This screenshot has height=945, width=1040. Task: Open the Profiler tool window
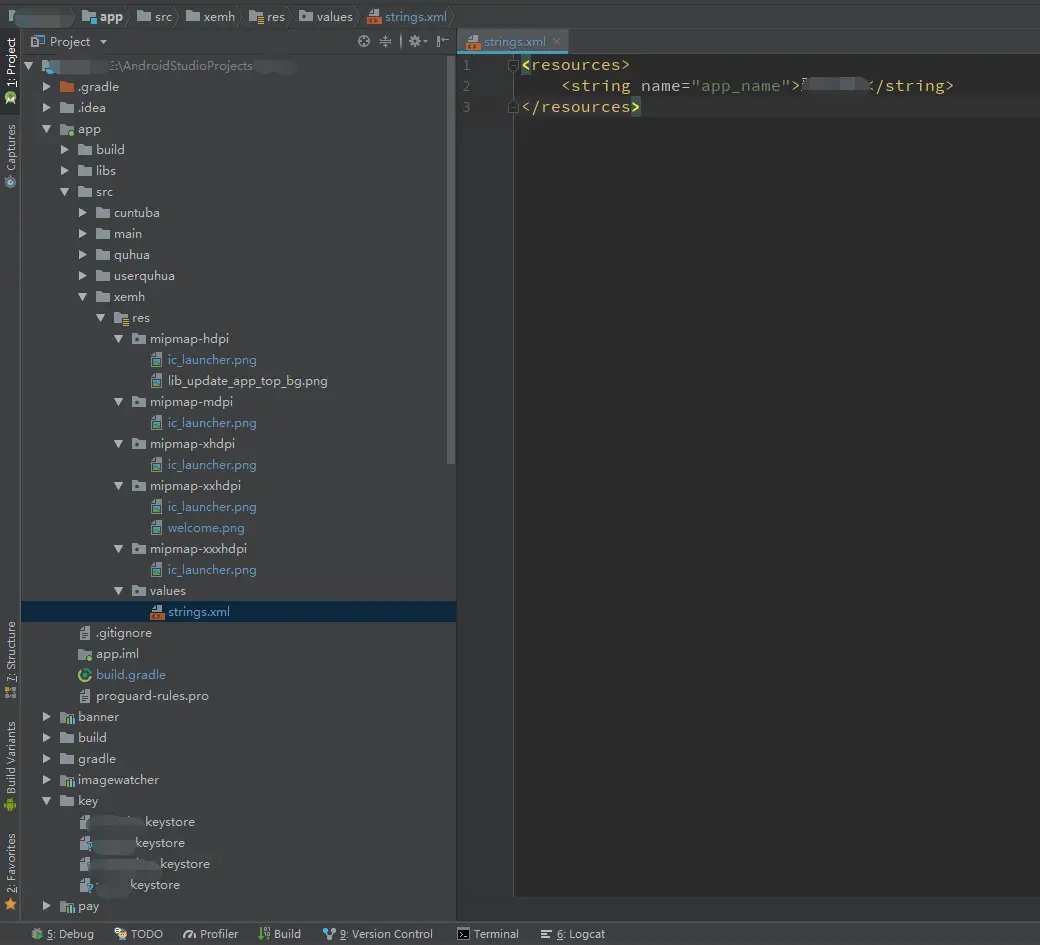(x=210, y=934)
